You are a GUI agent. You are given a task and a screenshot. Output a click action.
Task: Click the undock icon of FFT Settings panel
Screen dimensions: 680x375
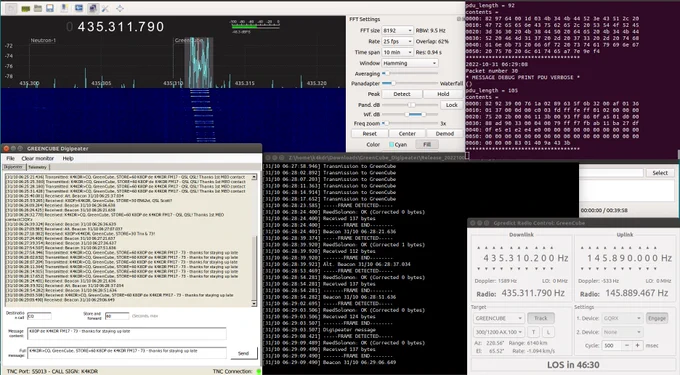(459, 19)
